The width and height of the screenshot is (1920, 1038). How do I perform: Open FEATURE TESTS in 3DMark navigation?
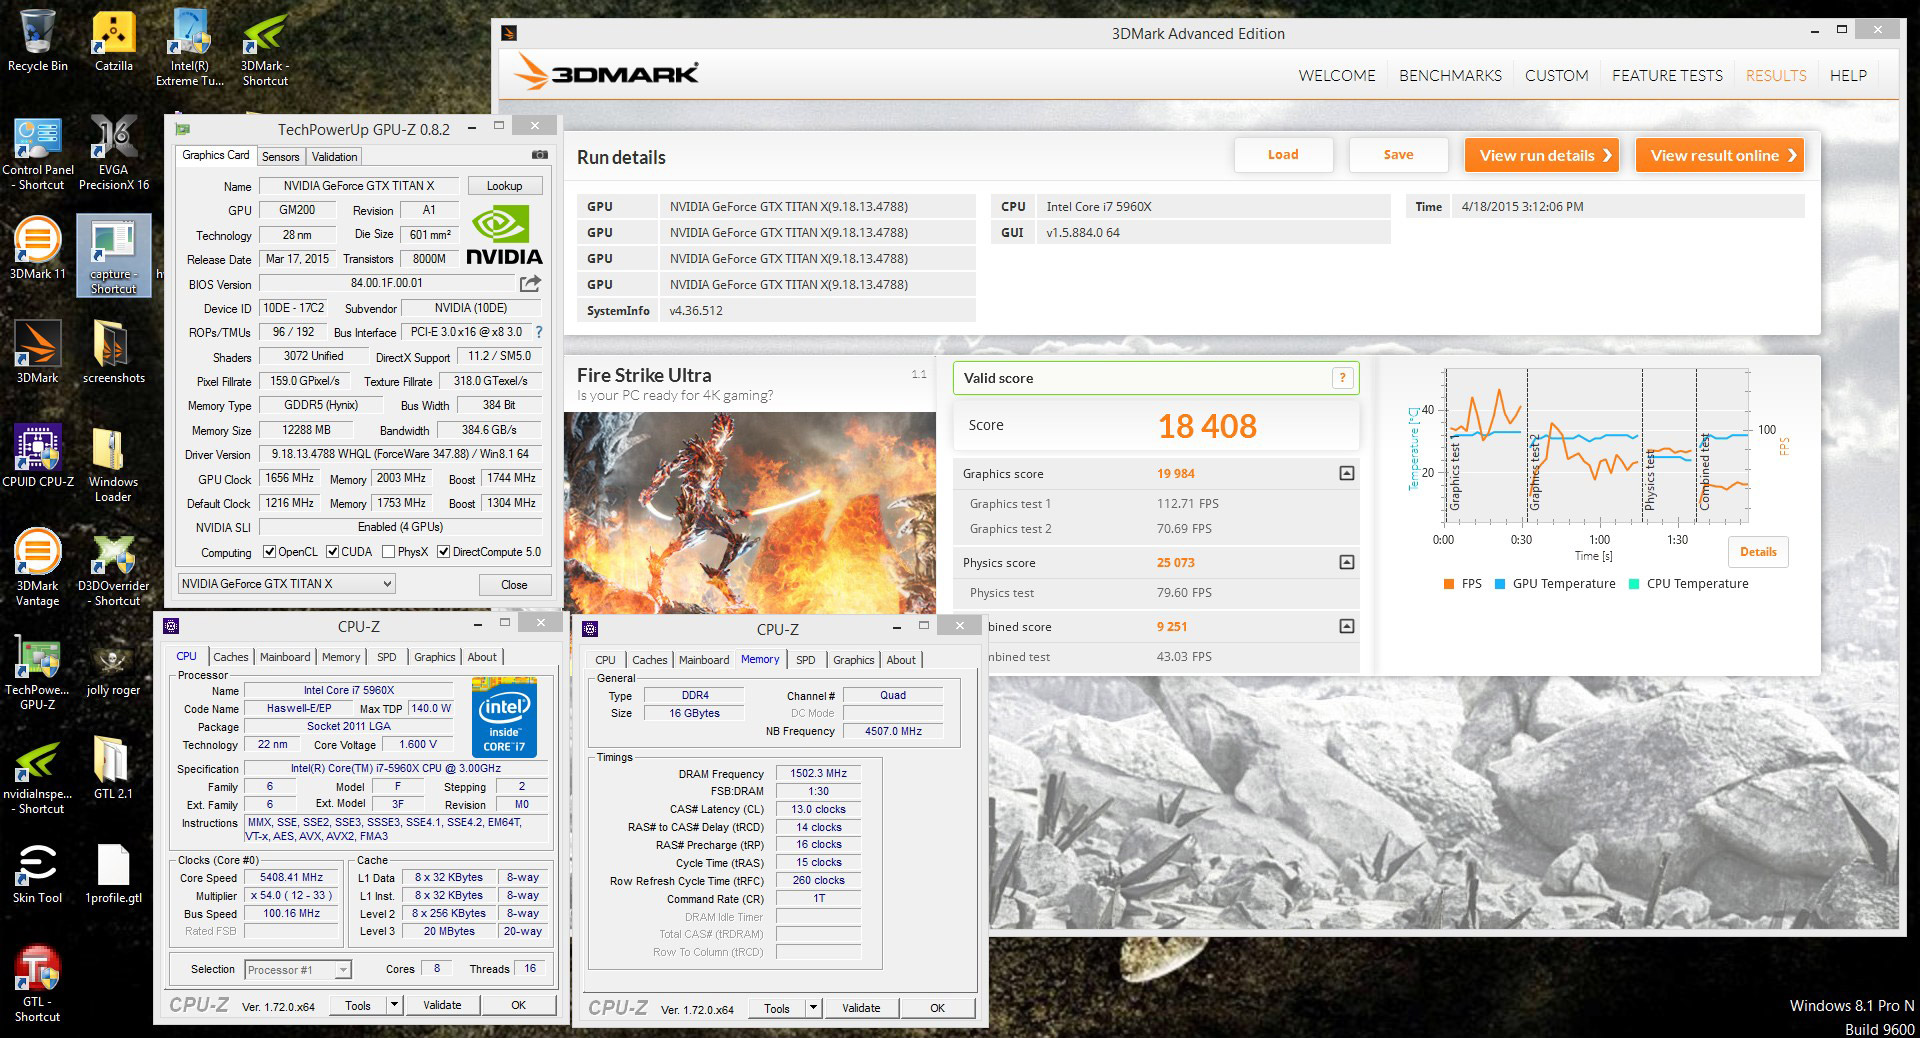coord(1667,76)
